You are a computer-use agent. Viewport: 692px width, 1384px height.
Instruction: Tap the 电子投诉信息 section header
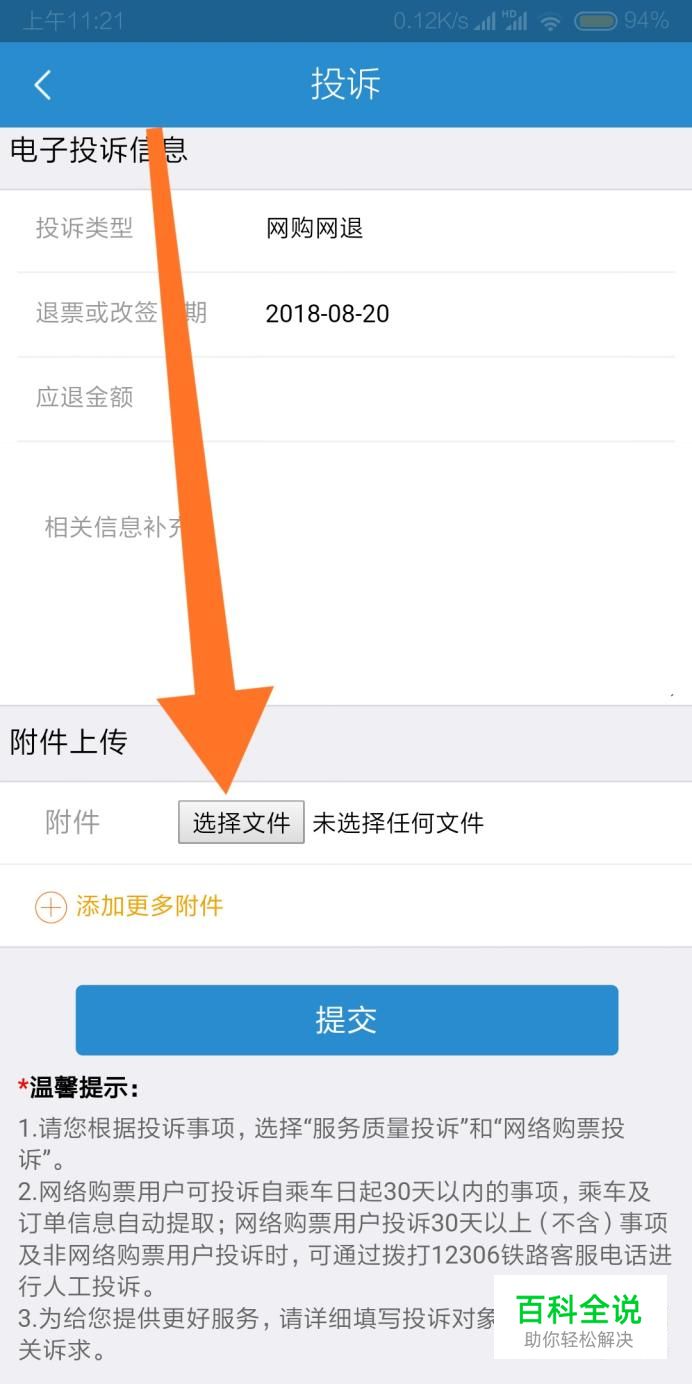pos(98,150)
